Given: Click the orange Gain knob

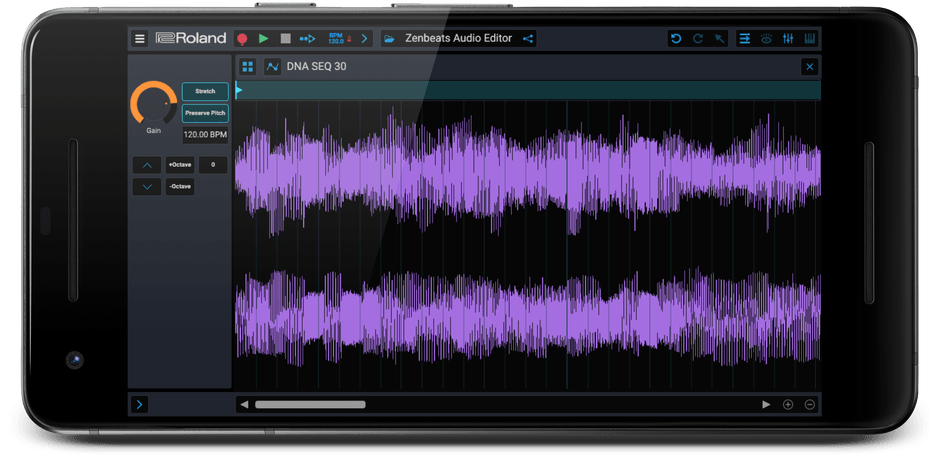Looking at the screenshot, I should tap(152, 103).
